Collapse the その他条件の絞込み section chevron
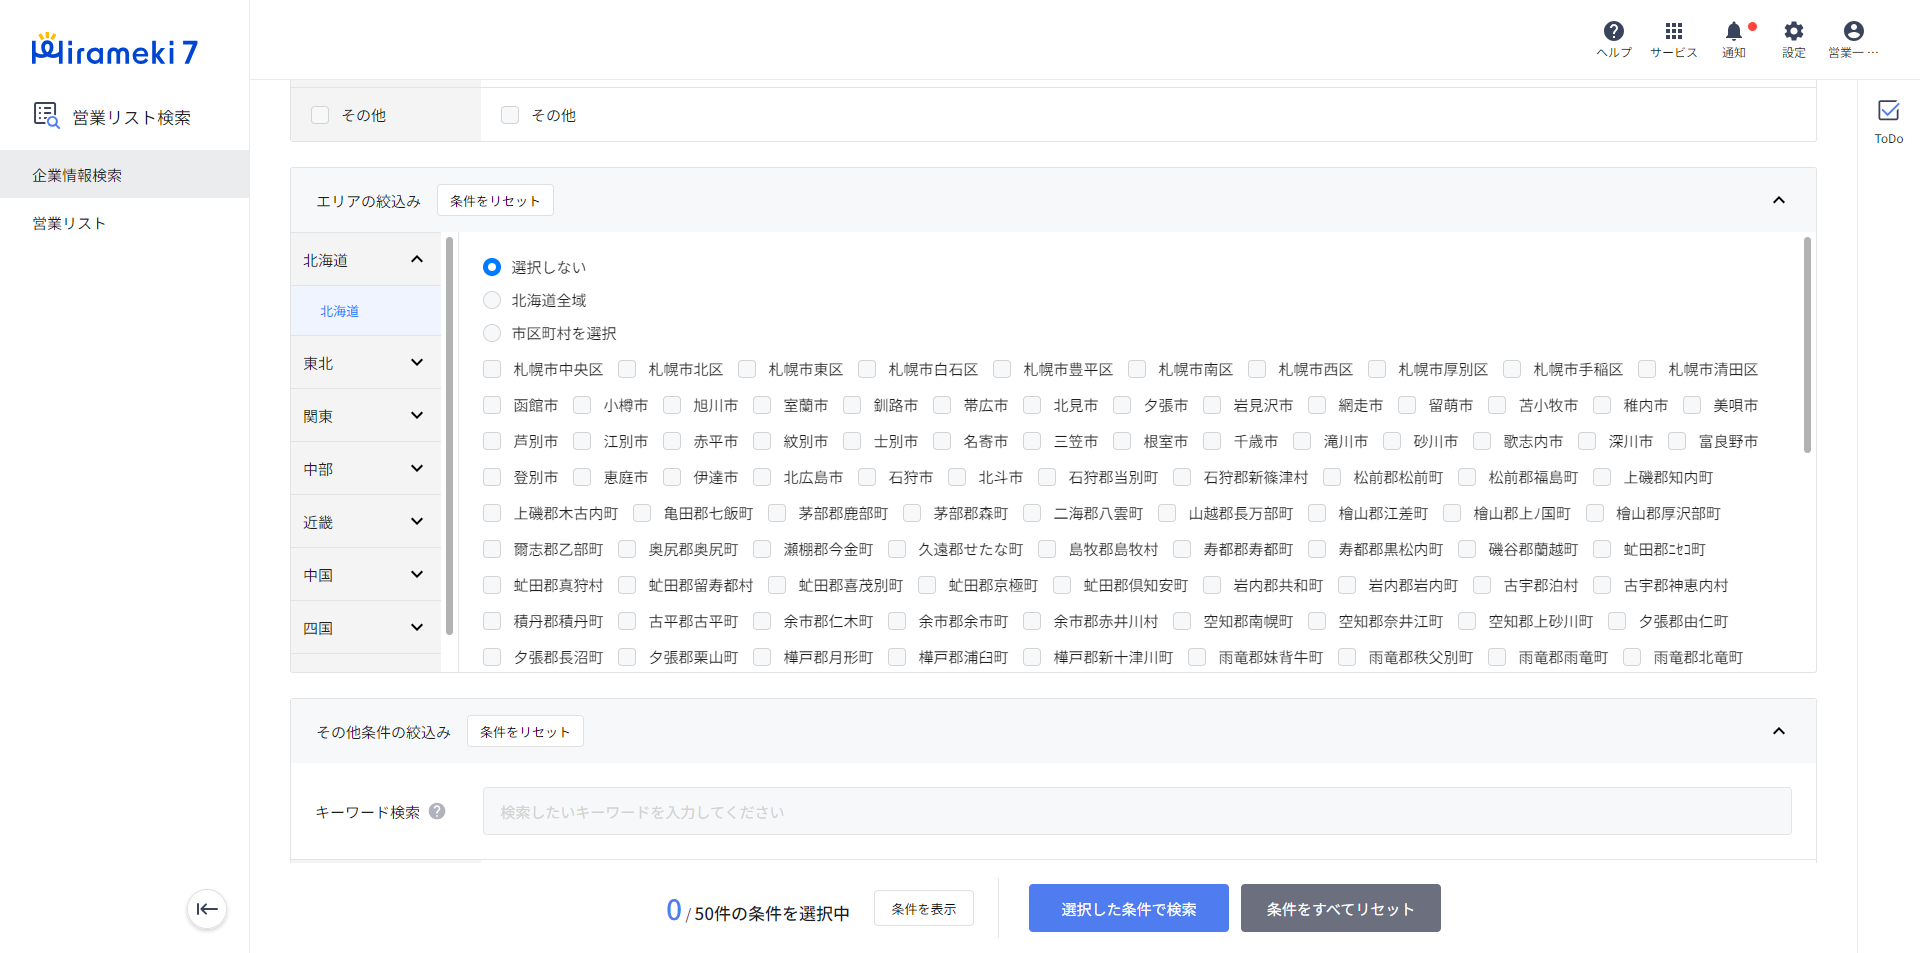Viewport: 1920px width, 953px height. (1779, 731)
